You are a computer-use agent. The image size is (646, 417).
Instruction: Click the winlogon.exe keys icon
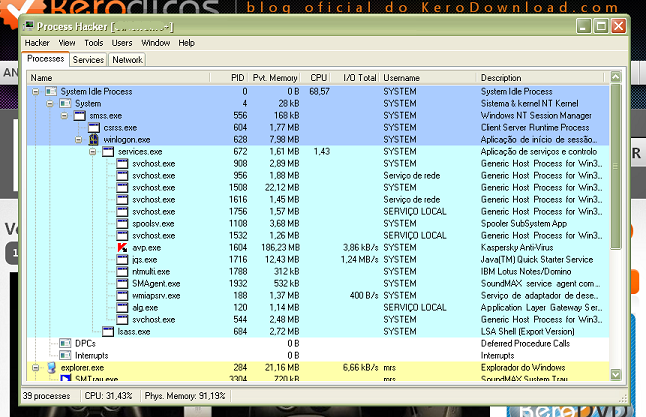click(94, 139)
